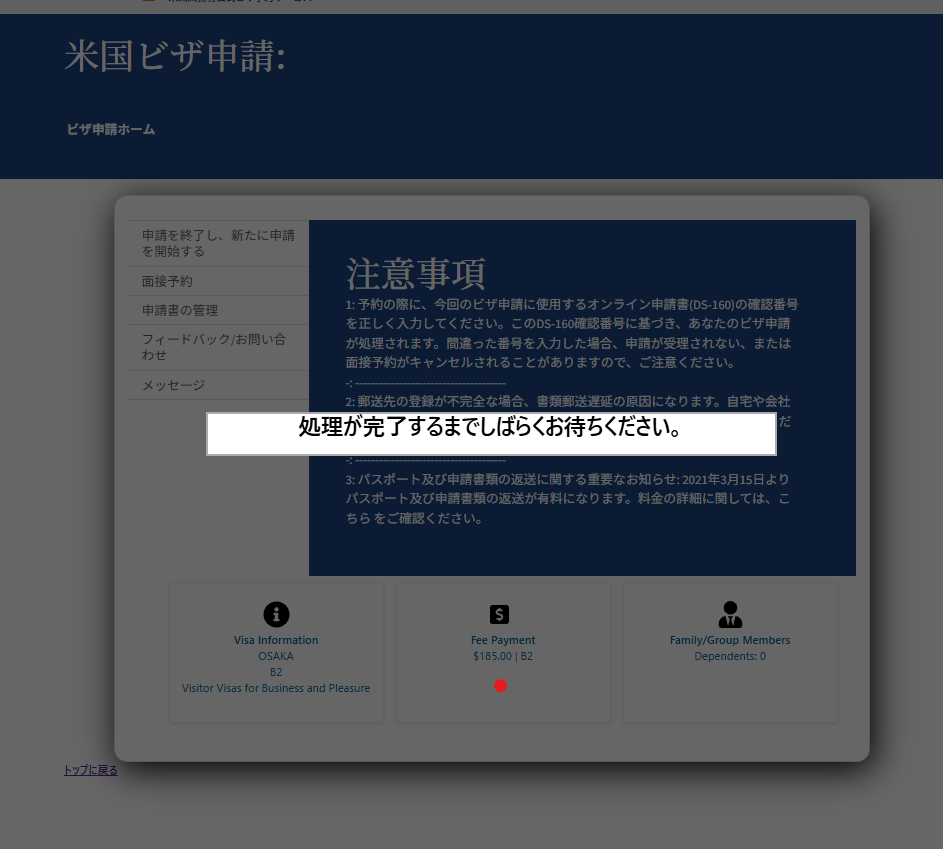This screenshot has height=849, width=943.
Task: Click the Visa Information title link
Action: click(x=276, y=640)
